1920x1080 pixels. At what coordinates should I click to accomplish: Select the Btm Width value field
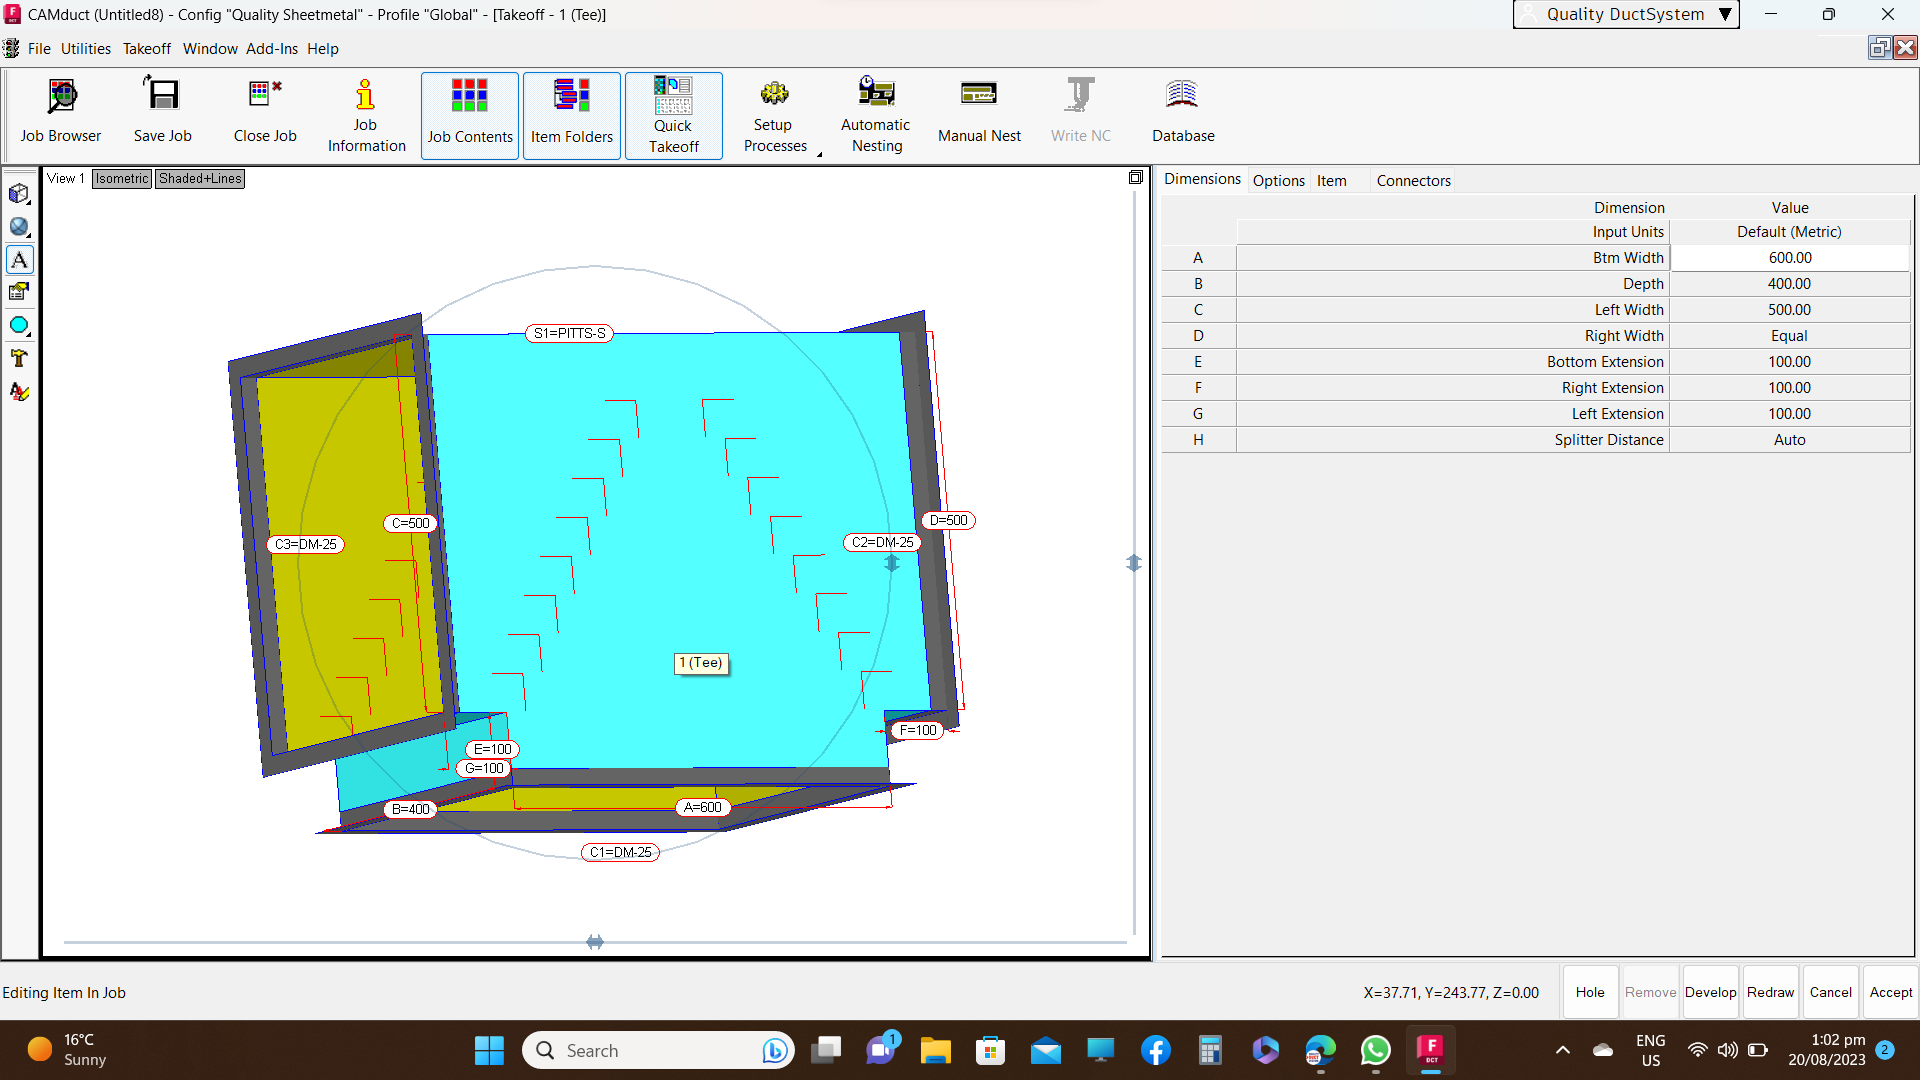[x=1789, y=258]
